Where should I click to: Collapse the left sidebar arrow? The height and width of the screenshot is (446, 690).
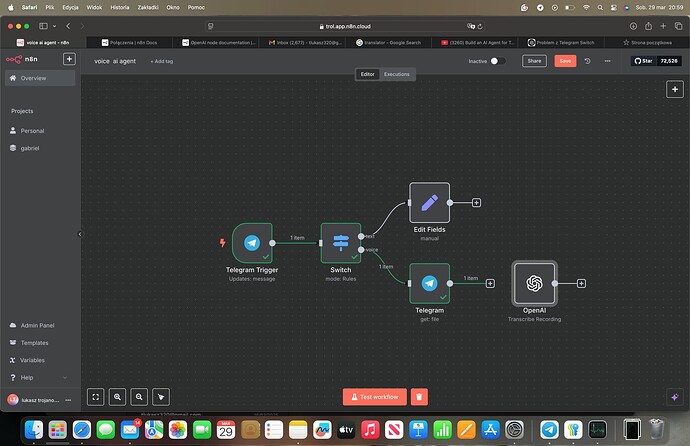[80, 234]
